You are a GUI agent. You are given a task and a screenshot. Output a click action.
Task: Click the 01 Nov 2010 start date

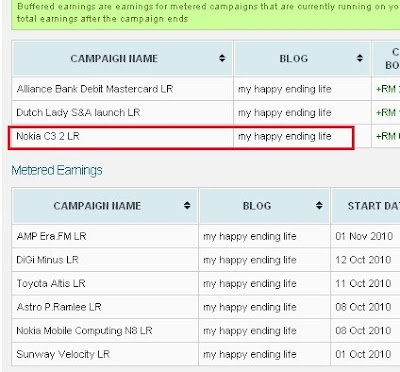(x=364, y=236)
